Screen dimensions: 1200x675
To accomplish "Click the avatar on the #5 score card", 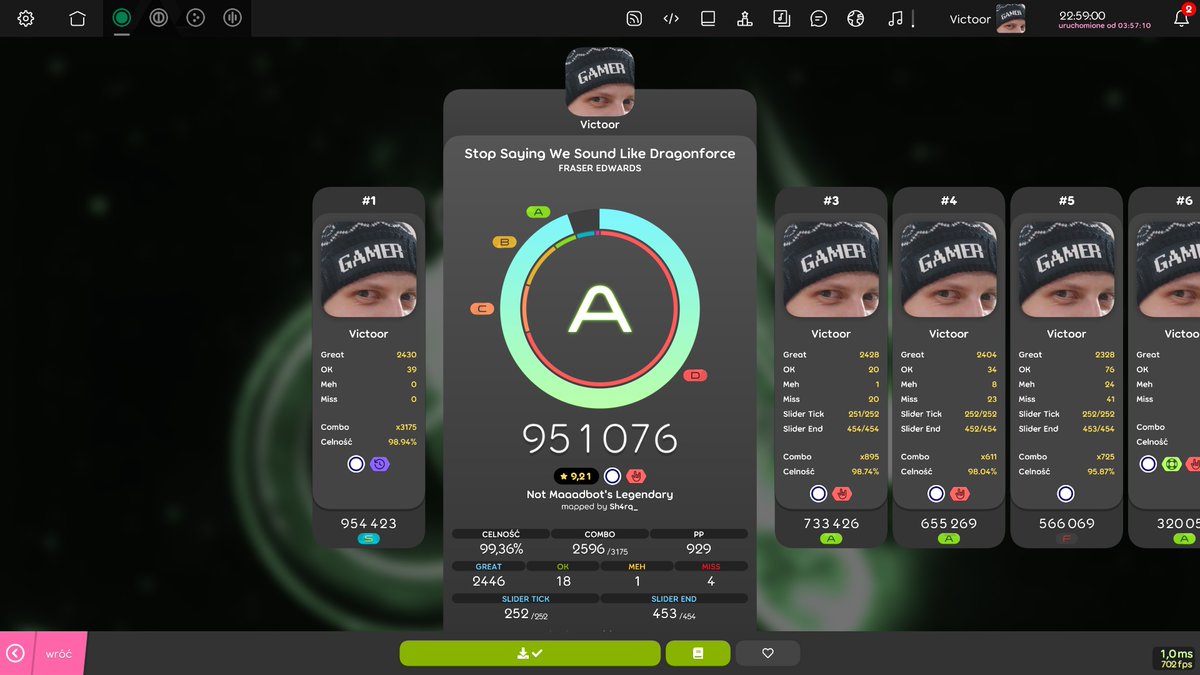I will click(1066, 267).
